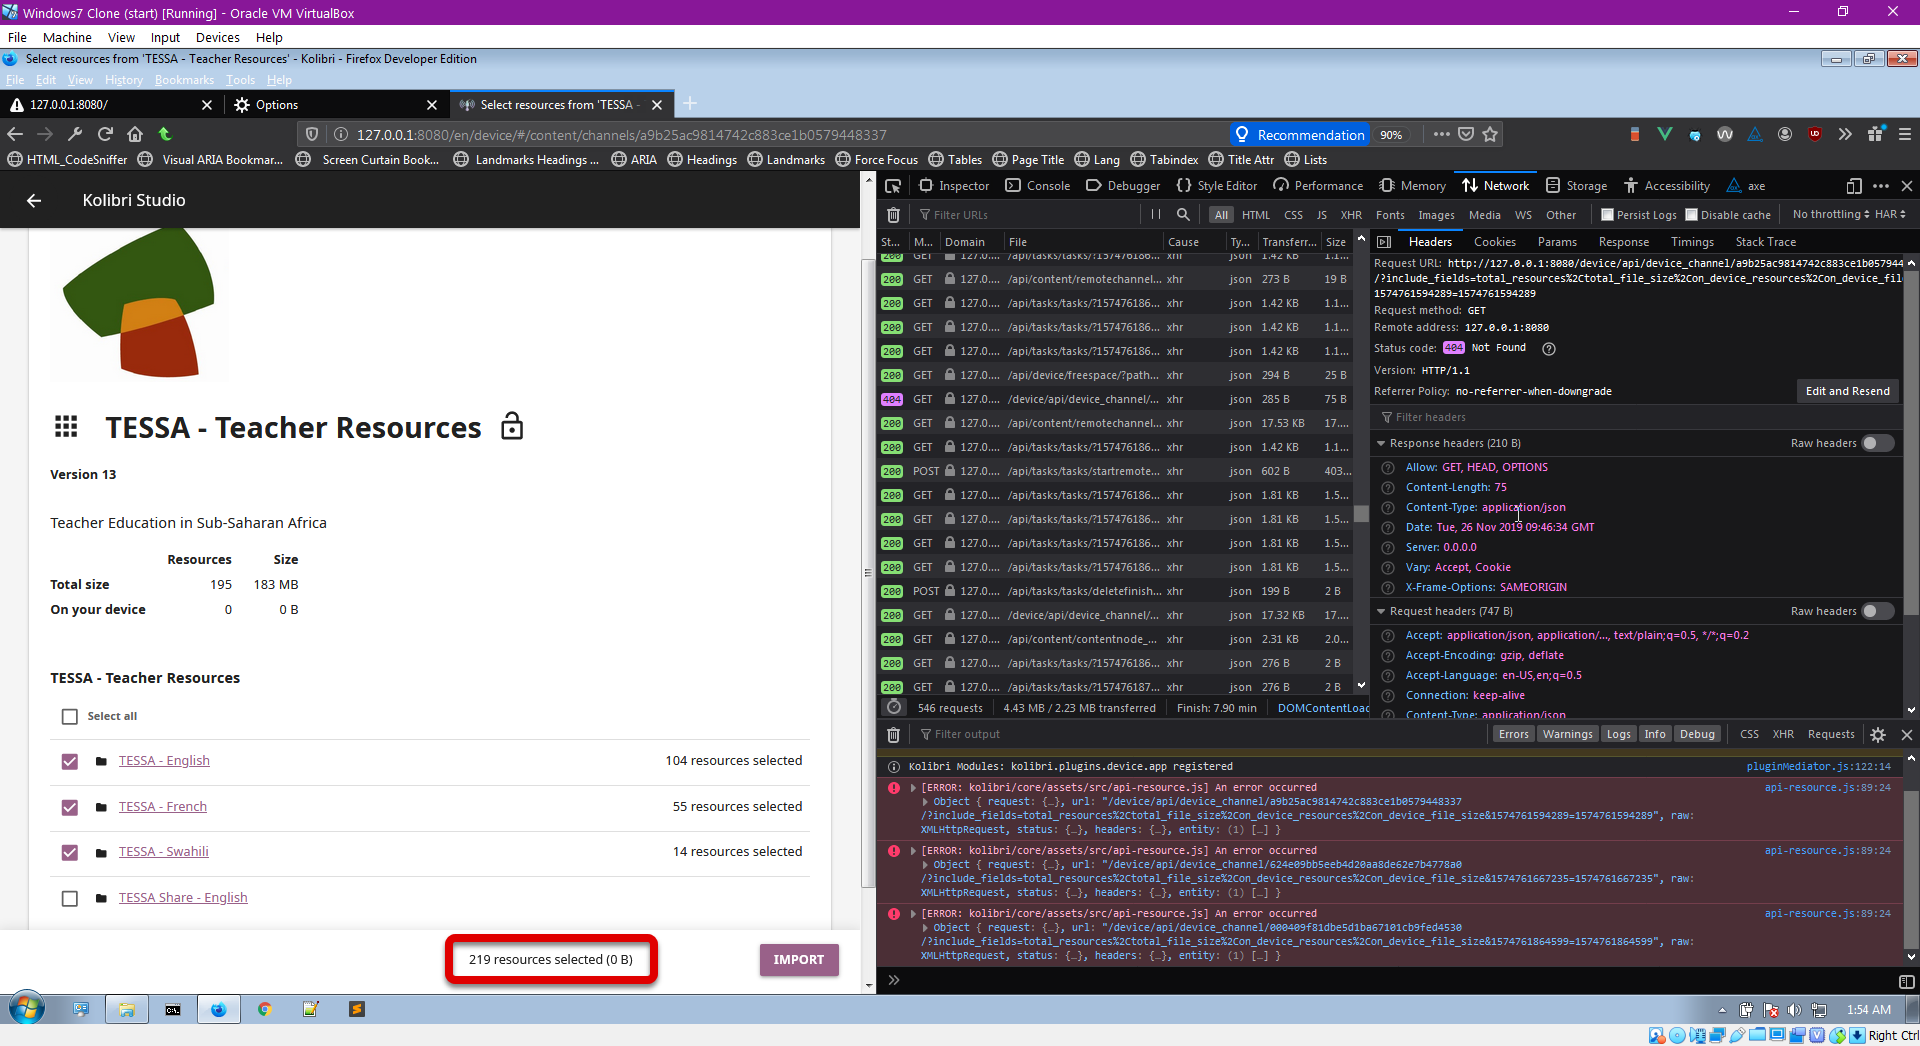The width and height of the screenshot is (1920, 1046).
Task: Open the Response details tab
Action: [1623, 242]
